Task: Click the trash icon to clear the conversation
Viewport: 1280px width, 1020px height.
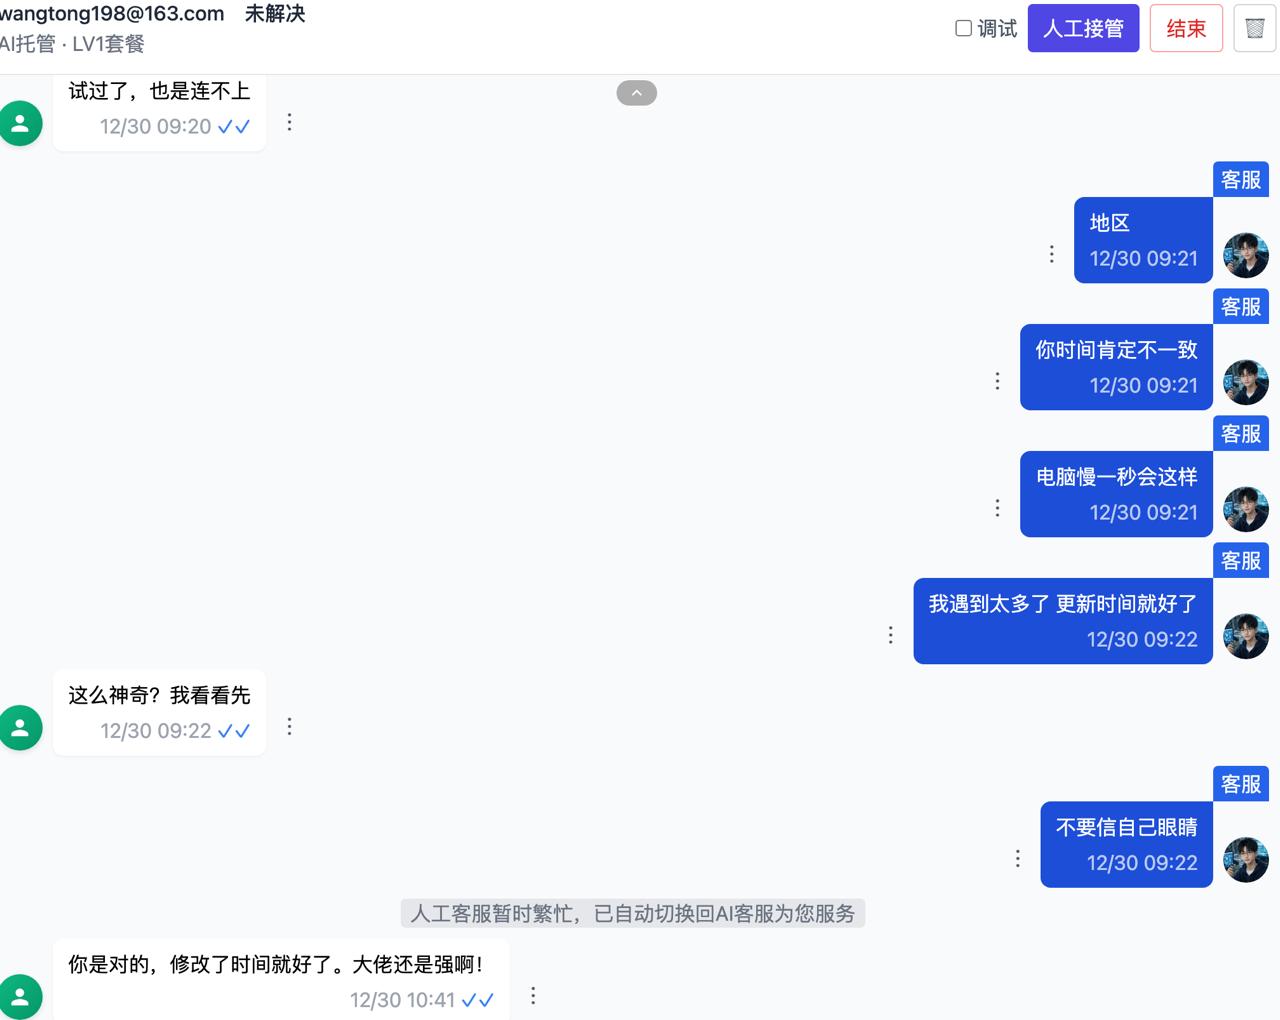Action: click(x=1254, y=28)
